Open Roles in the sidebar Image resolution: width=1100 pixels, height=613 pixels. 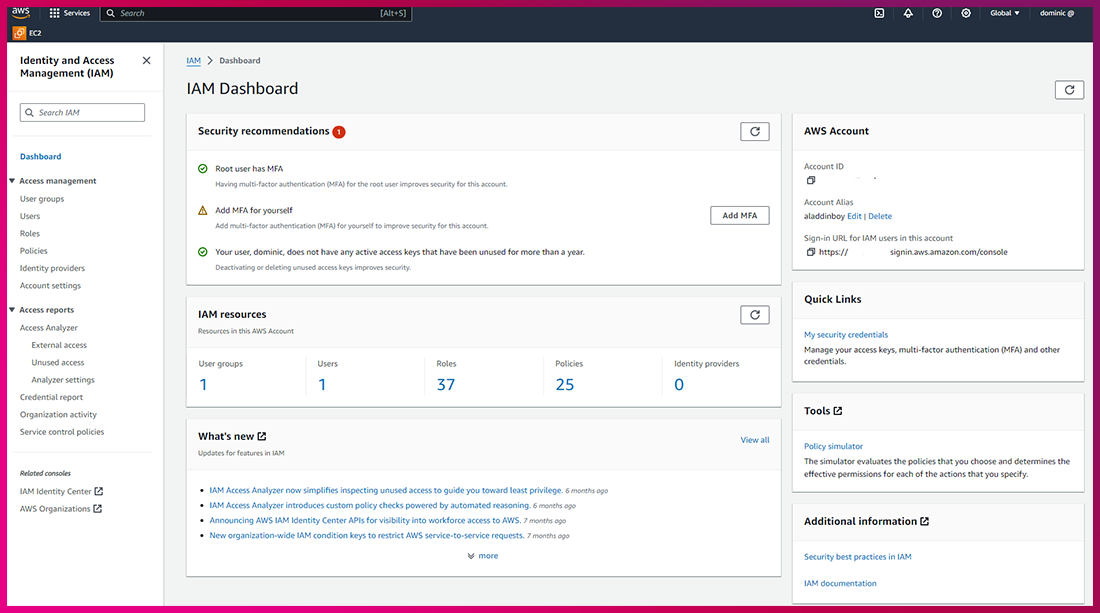[30, 233]
